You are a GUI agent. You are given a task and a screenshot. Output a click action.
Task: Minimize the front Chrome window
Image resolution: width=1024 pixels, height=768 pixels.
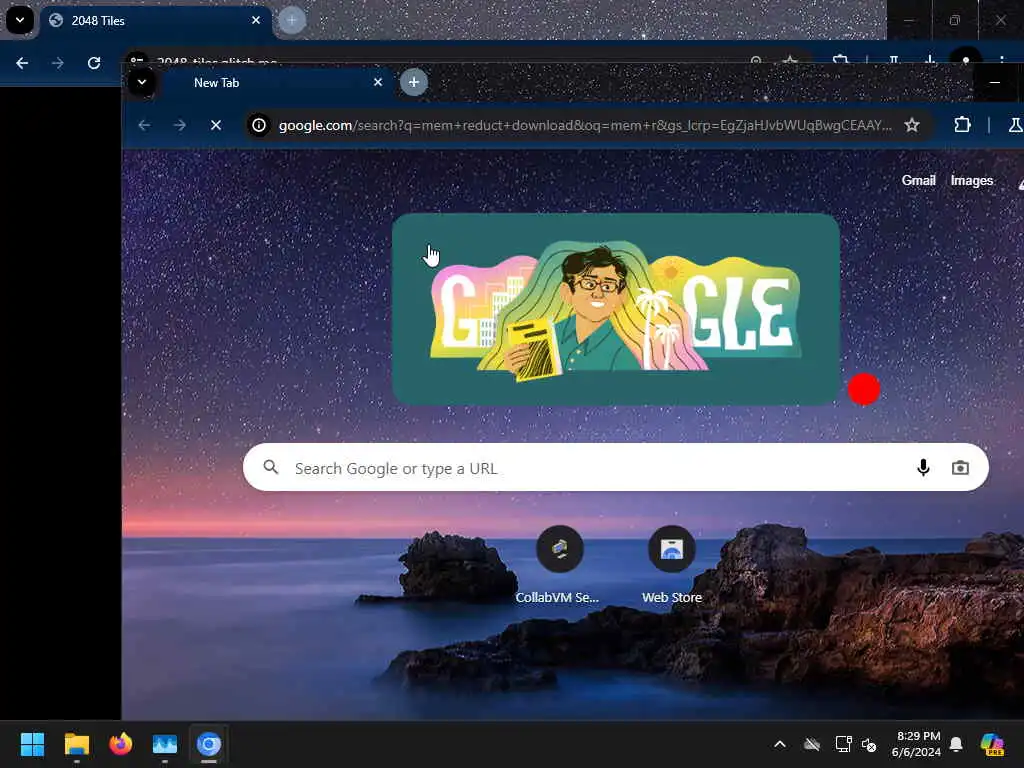(995, 82)
